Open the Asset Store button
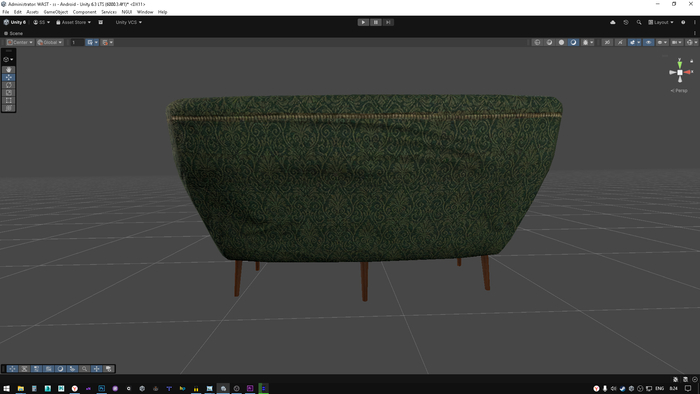Viewport: 700px width, 394px height. [74, 22]
